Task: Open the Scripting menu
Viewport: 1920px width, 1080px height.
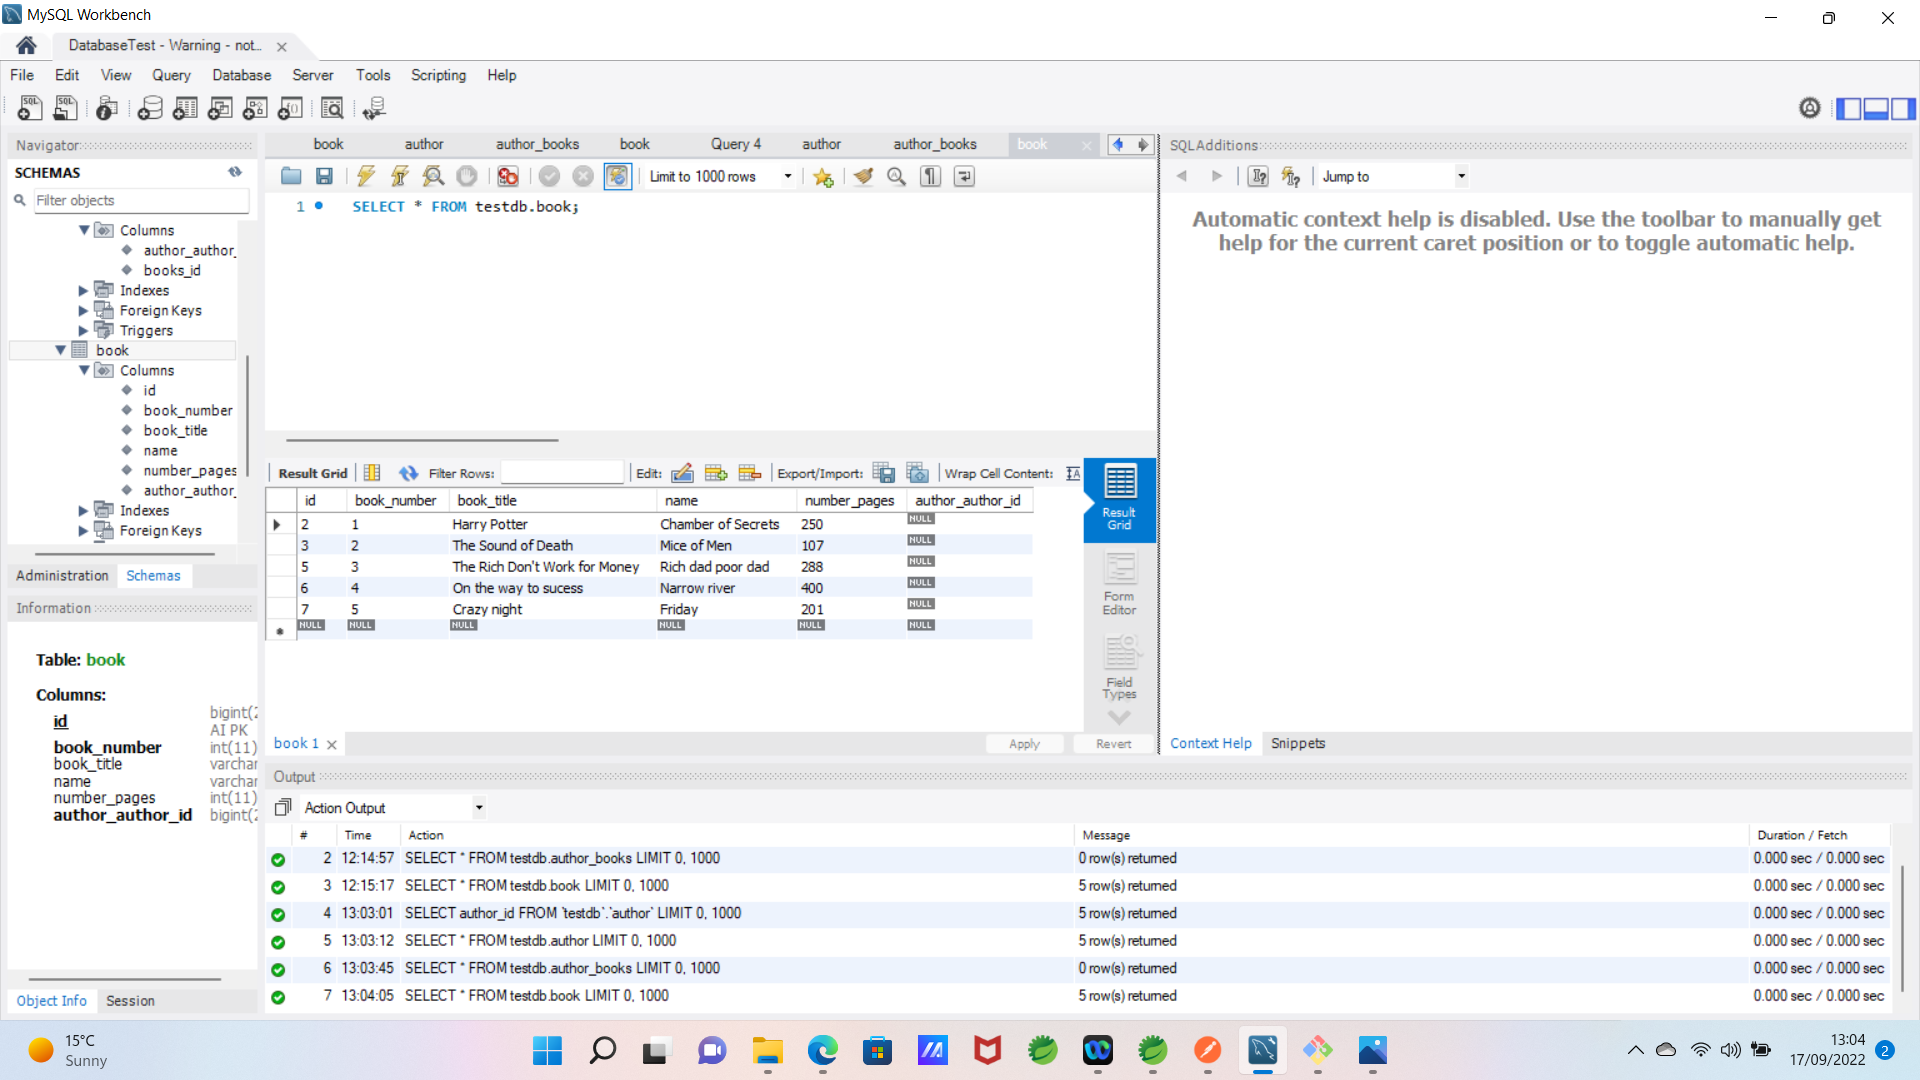Action: click(438, 75)
